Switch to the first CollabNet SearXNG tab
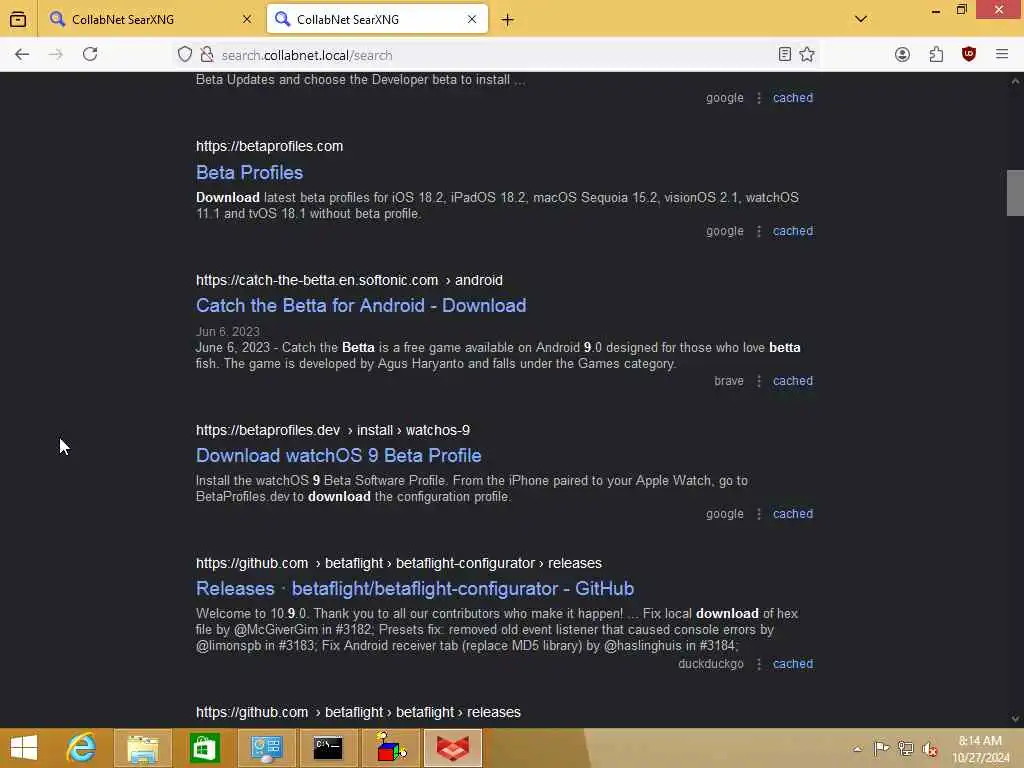The height and width of the screenshot is (768, 1024). pyautogui.click(x=151, y=20)
